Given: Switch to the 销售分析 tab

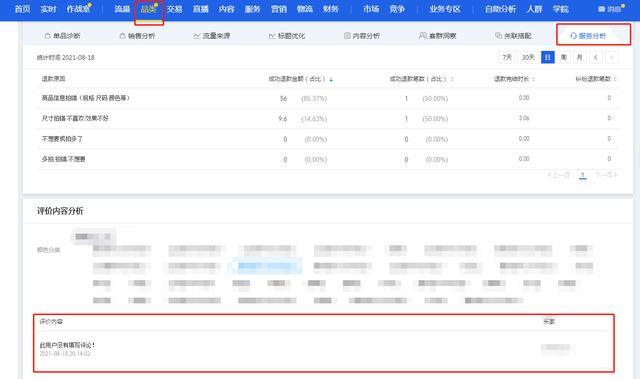Looking at the screenshot, I should 138,36.
